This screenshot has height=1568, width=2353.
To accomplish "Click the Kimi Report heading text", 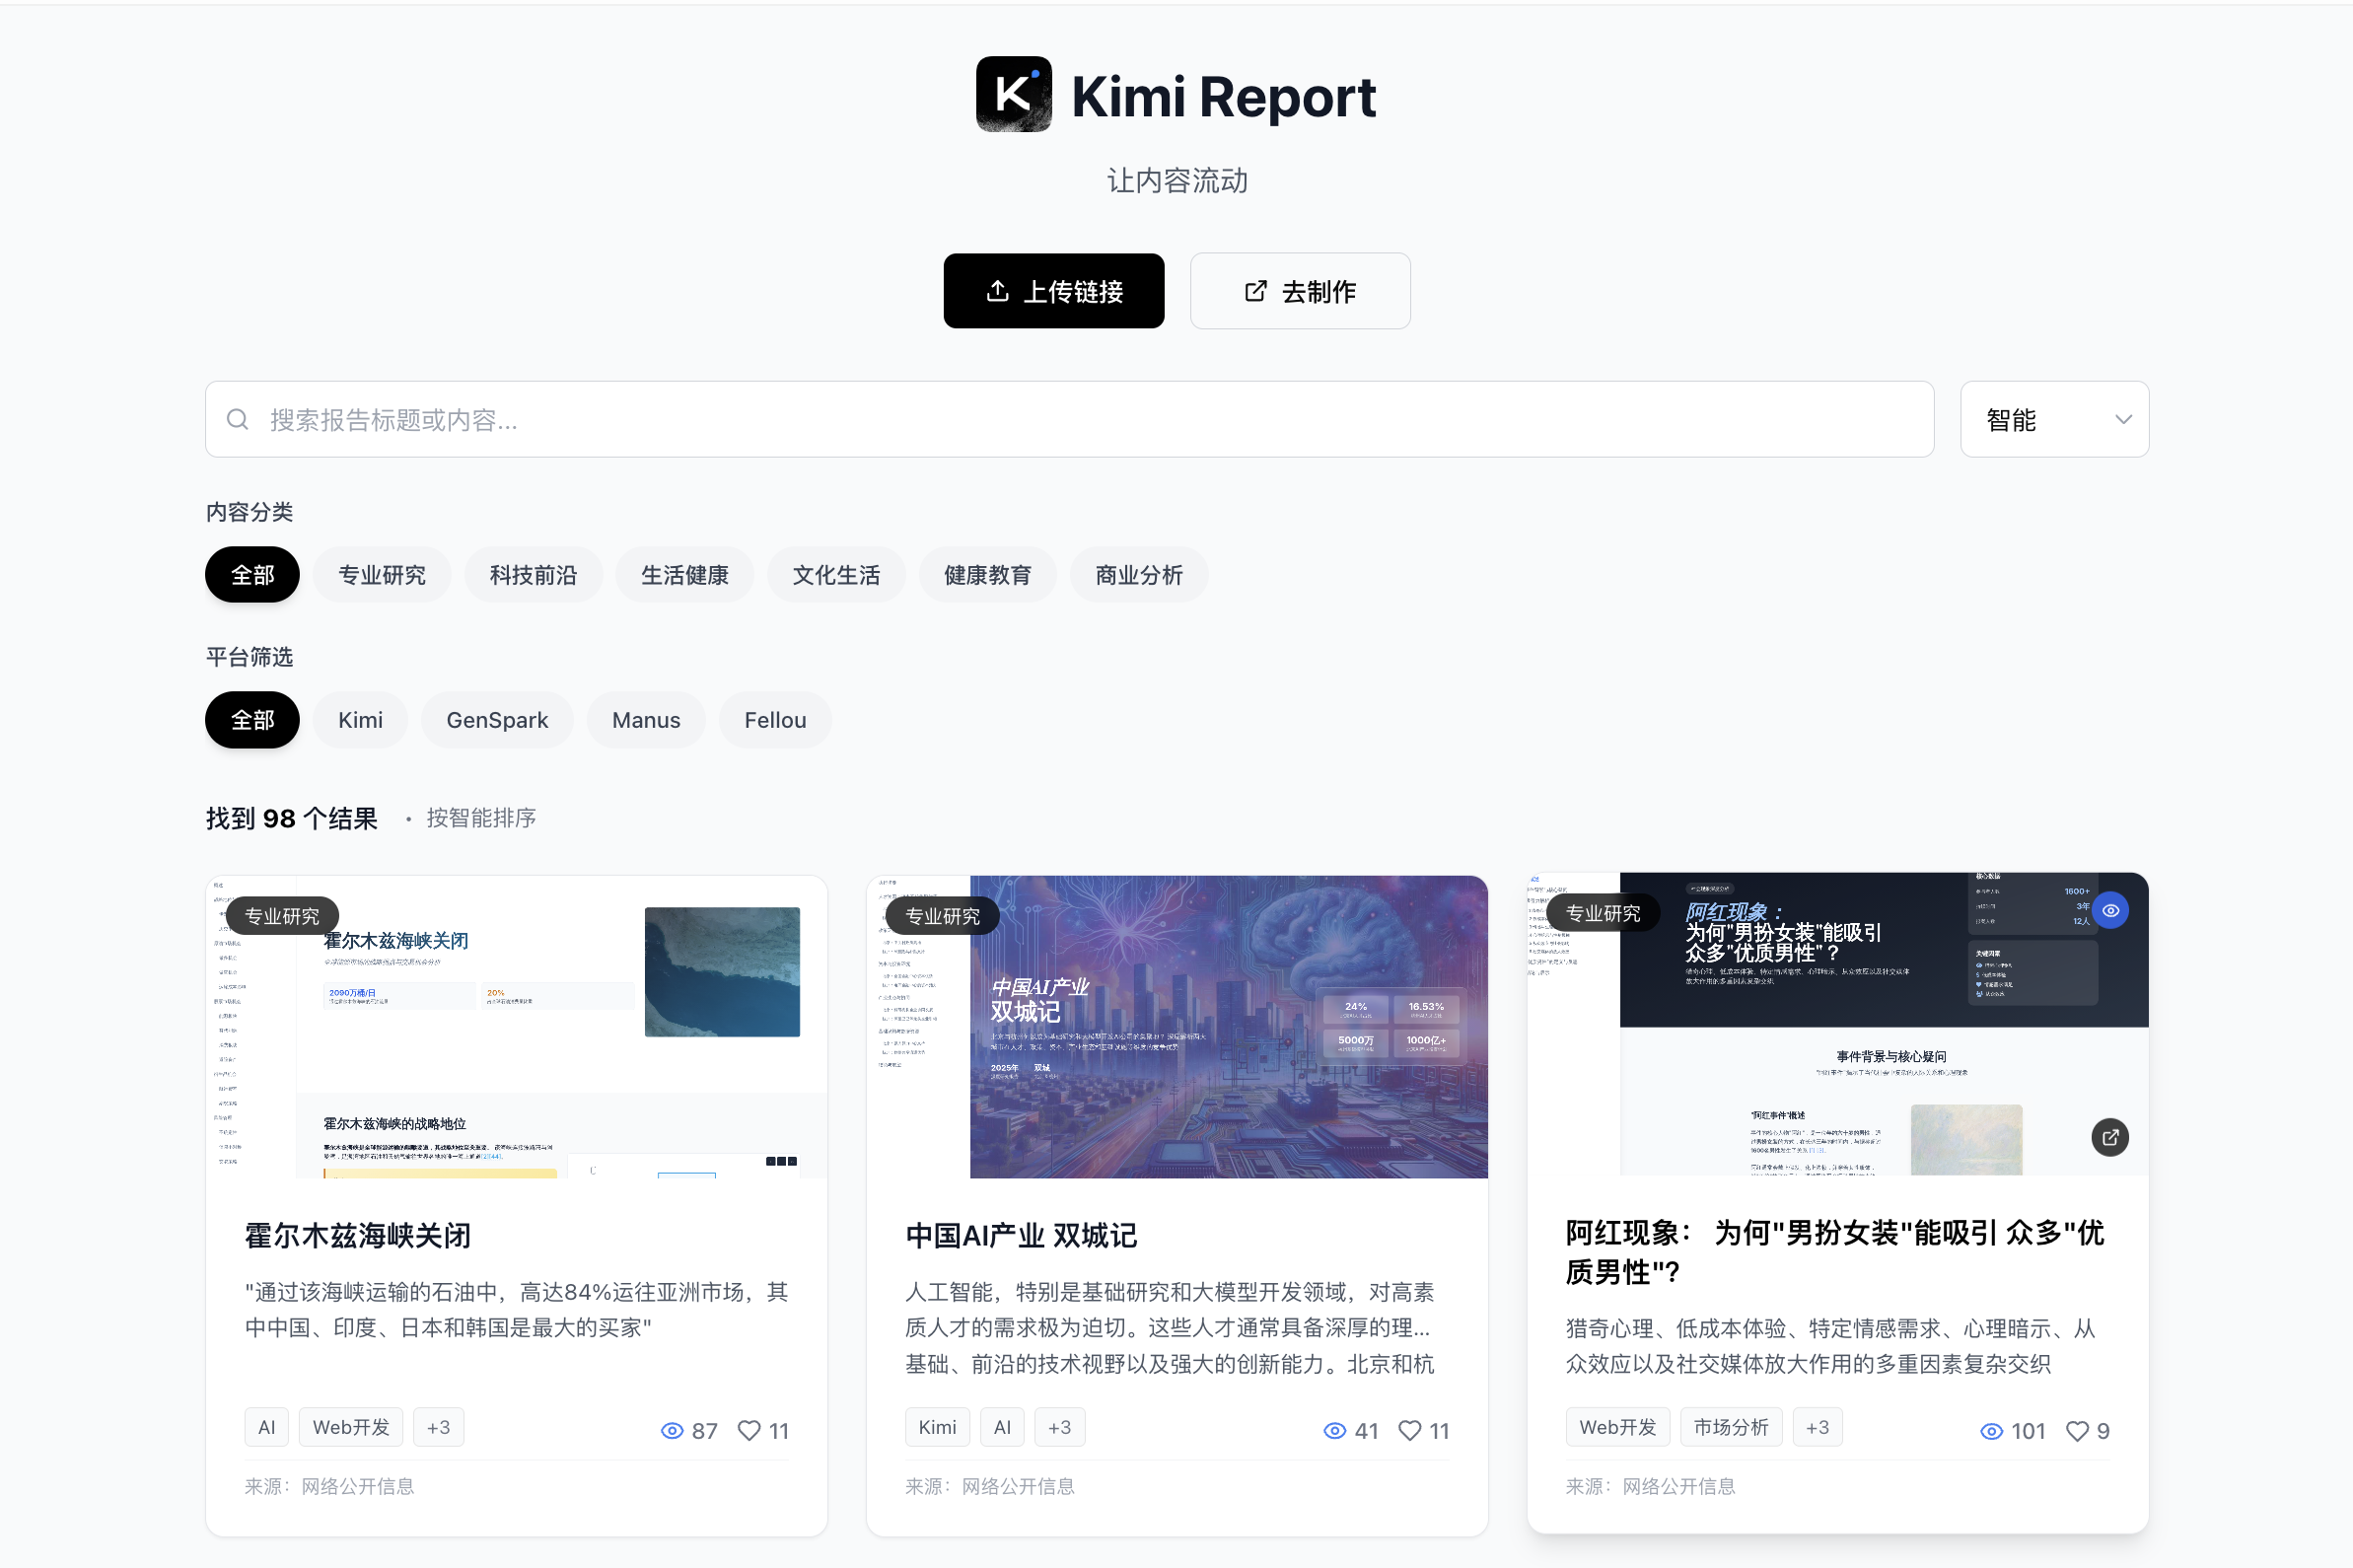I will coord(1223,97).
